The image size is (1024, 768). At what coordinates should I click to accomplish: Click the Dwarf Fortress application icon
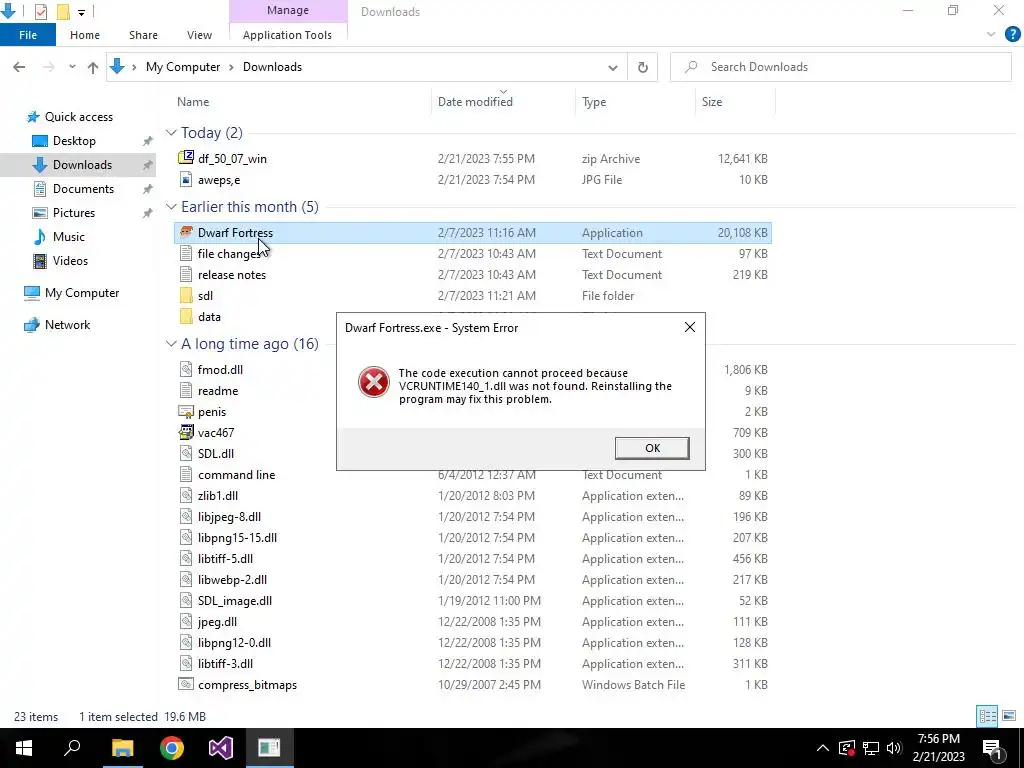[186, 232]
